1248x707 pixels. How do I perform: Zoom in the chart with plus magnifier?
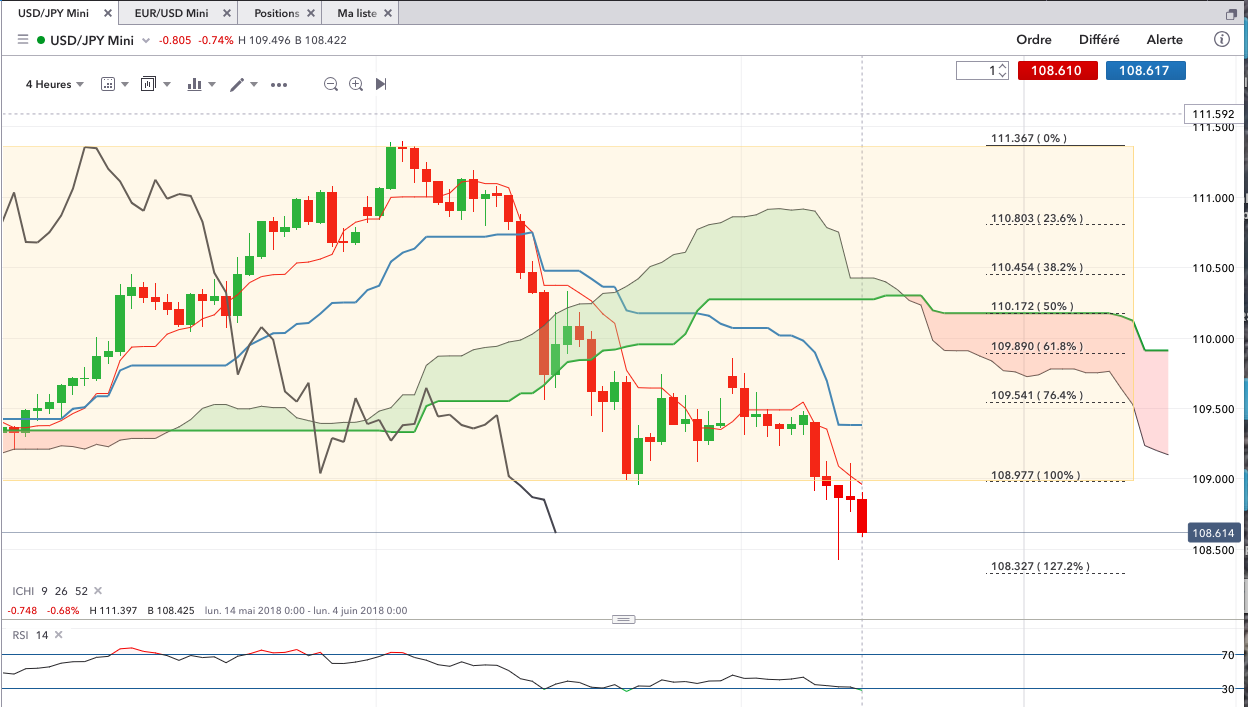pyautogui.click(x=356, y=85)
